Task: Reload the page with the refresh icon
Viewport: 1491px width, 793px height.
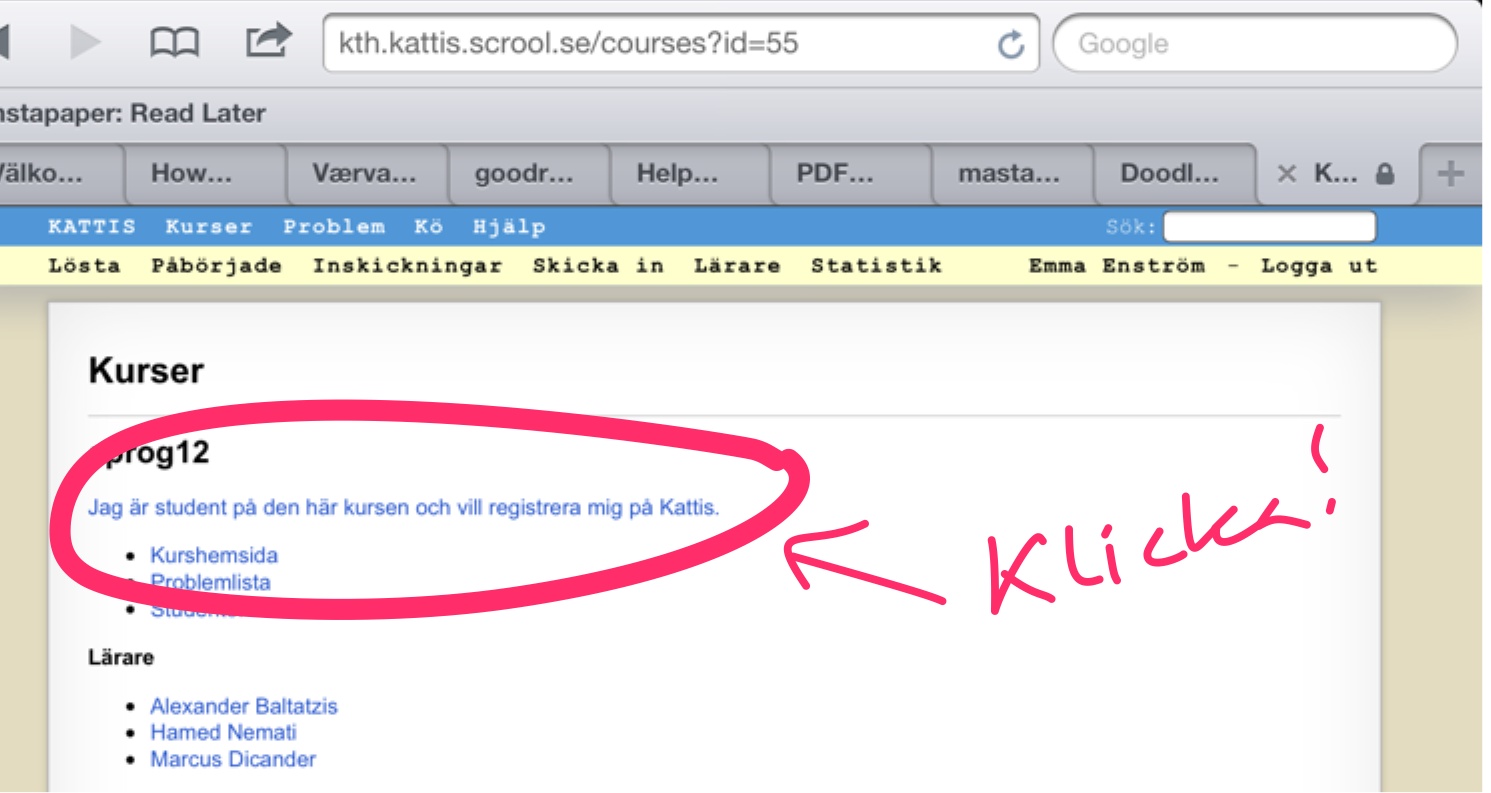Action: tap(1011, 44)
